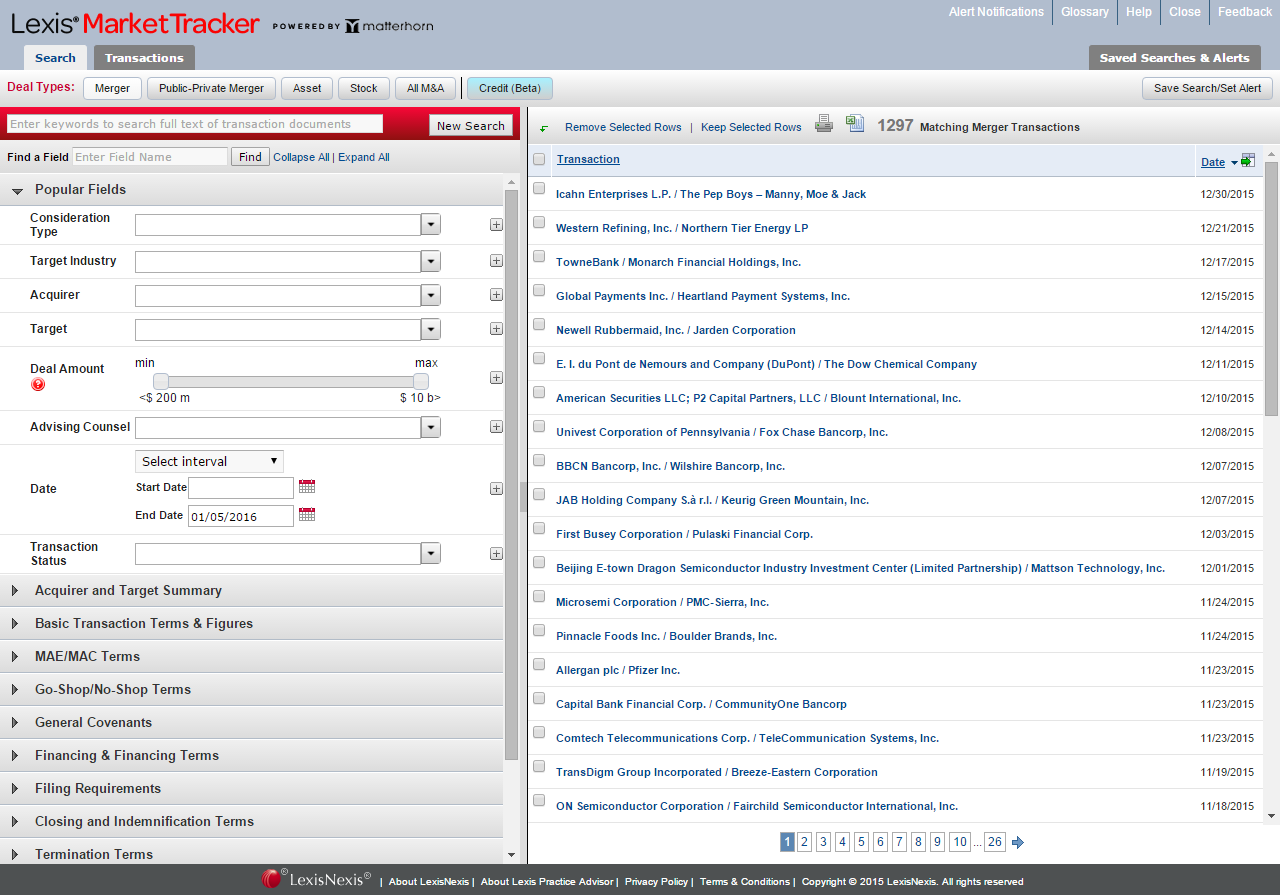Click the Lexis MarketTracker logo
Screen dimensions: 1280x895
[x=136, y=24]
